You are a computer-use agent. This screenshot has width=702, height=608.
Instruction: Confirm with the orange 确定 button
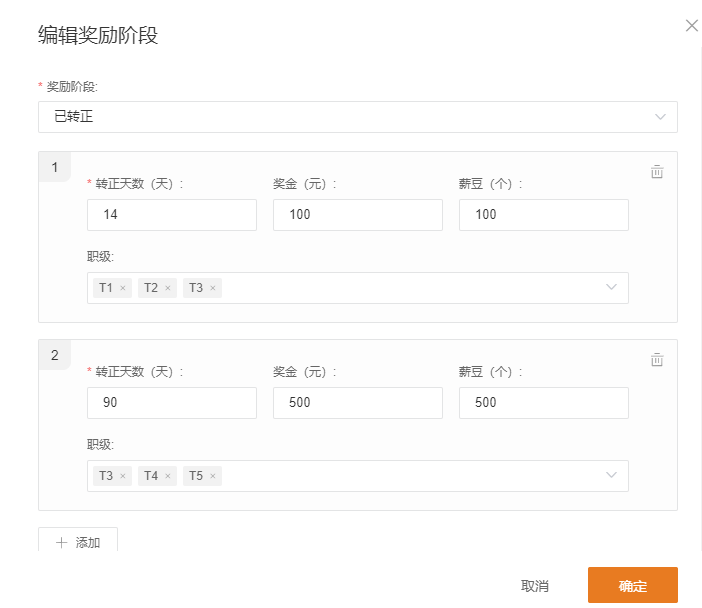[633, 585]
